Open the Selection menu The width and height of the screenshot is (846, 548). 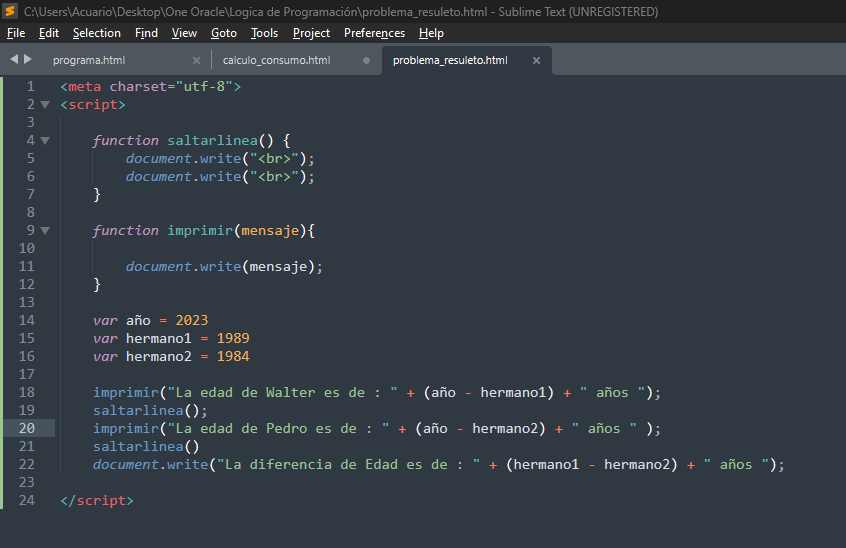[97, 33]
